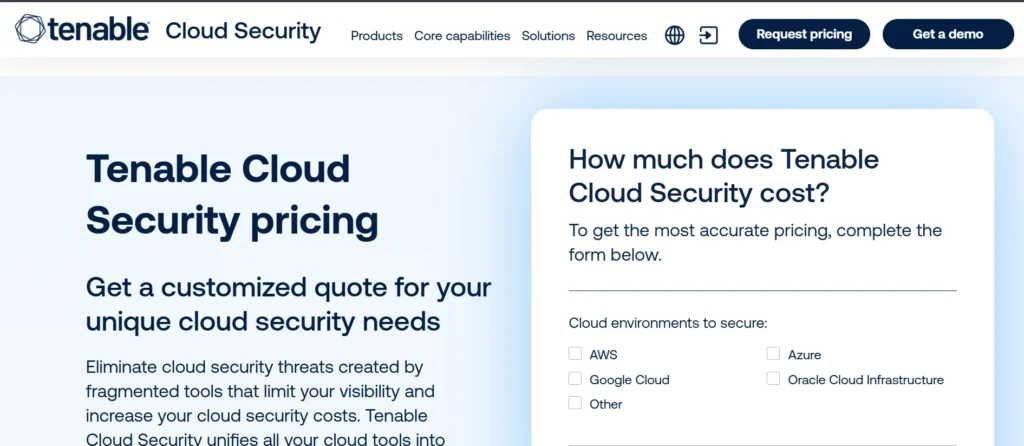Check the Google Cloud checkbox
Screen dimensions: 1024x446
pyautogui.click(x=575, y=378)
